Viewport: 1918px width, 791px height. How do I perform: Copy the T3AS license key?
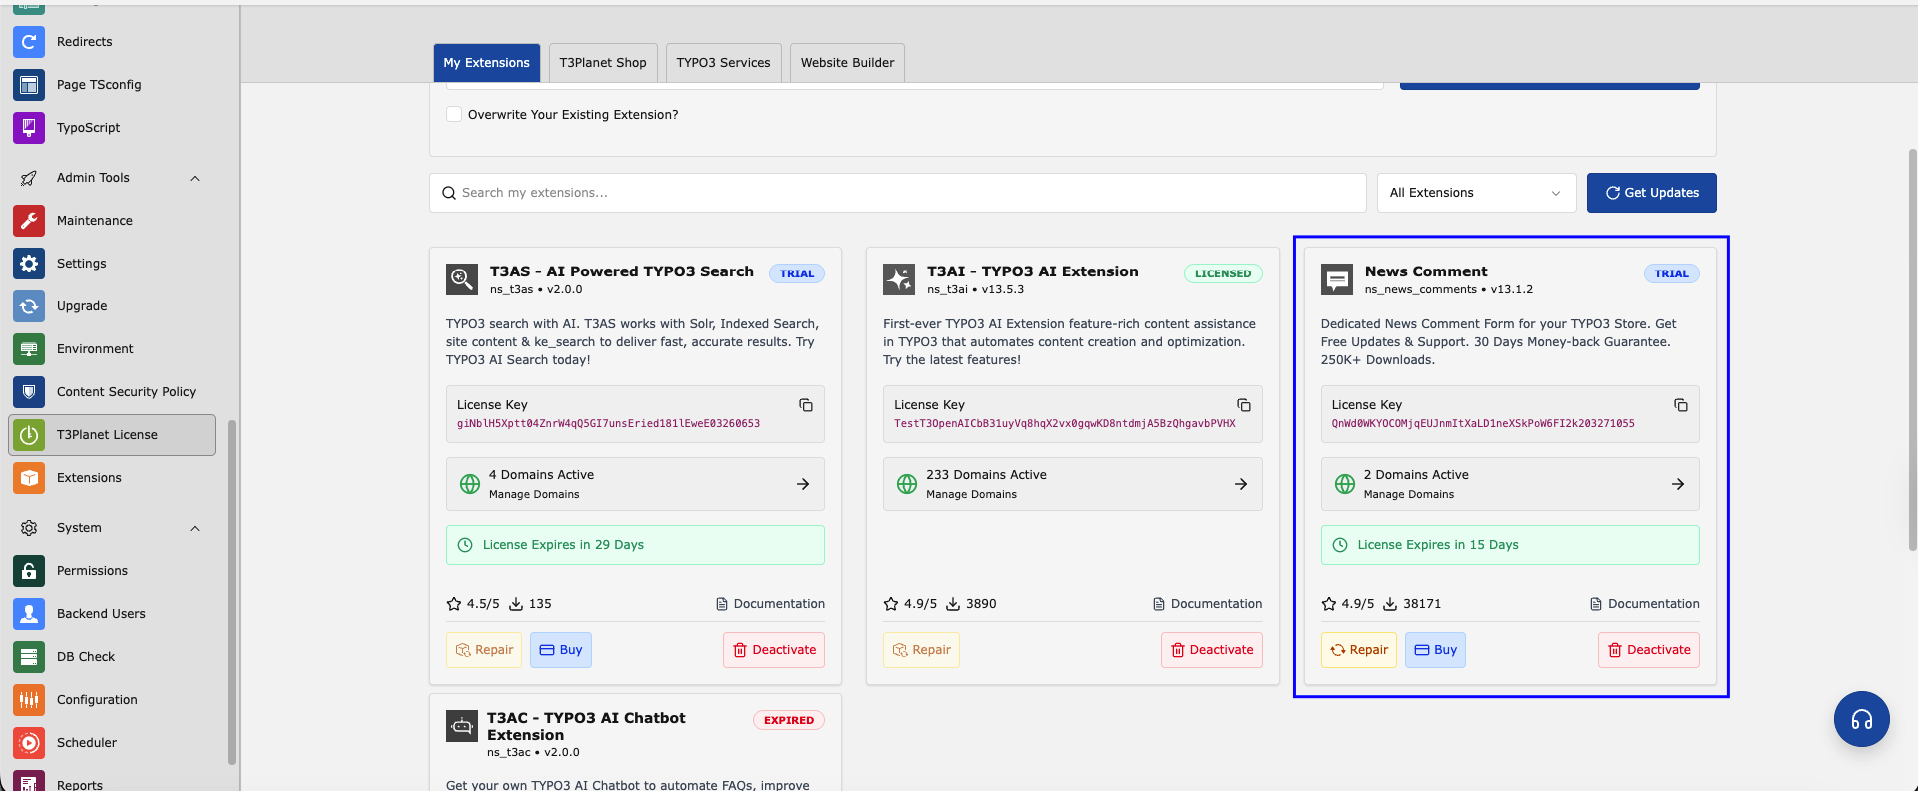pos(805,405)
